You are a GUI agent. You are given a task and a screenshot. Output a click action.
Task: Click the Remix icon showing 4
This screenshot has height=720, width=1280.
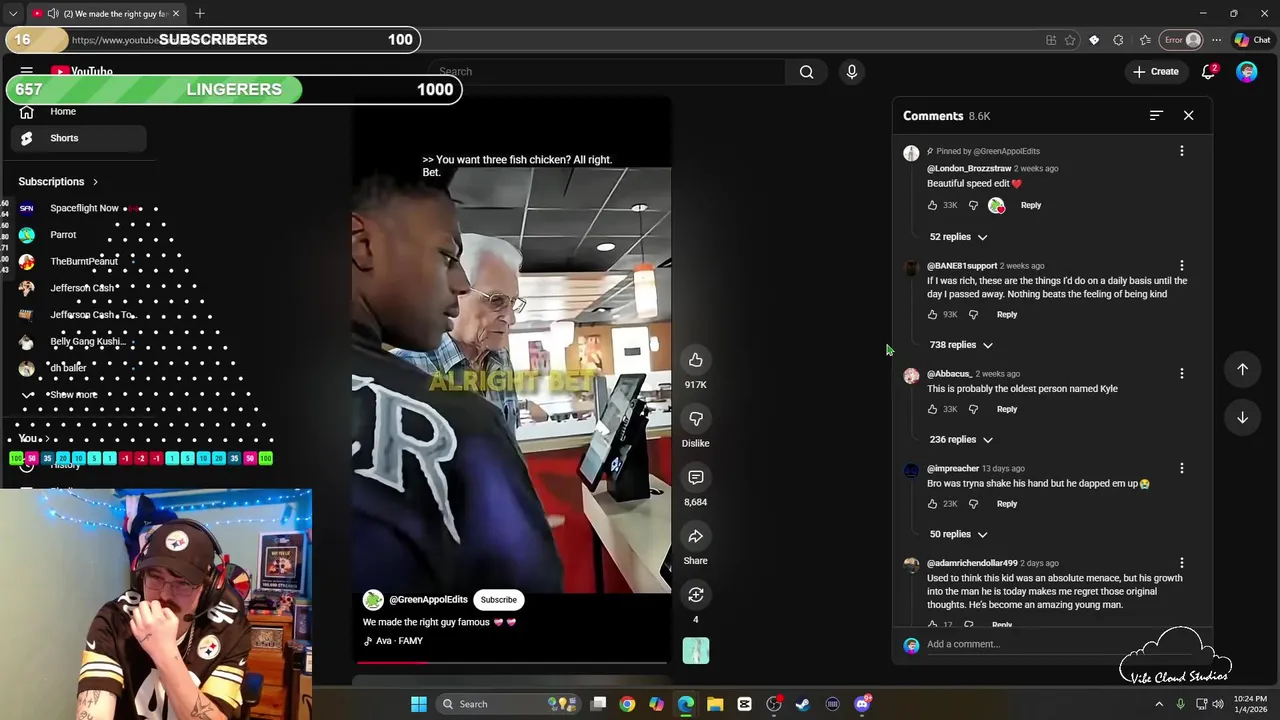point(696,595)
